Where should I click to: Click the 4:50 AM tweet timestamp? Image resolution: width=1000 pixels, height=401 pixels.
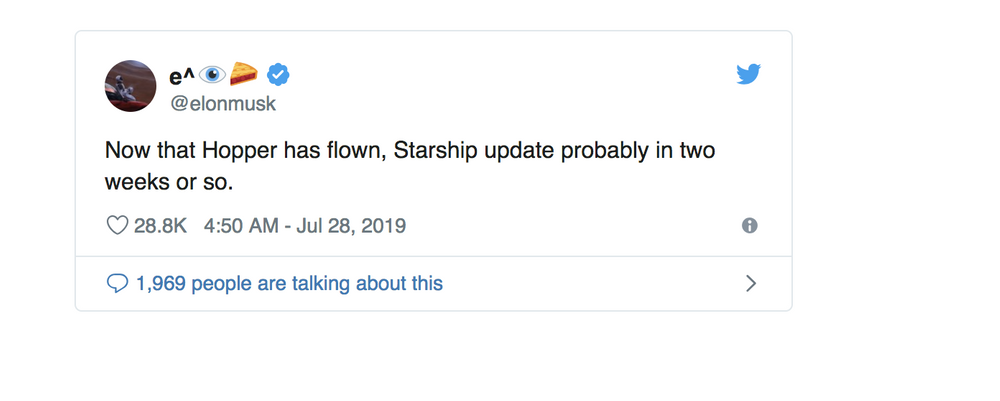241,226
